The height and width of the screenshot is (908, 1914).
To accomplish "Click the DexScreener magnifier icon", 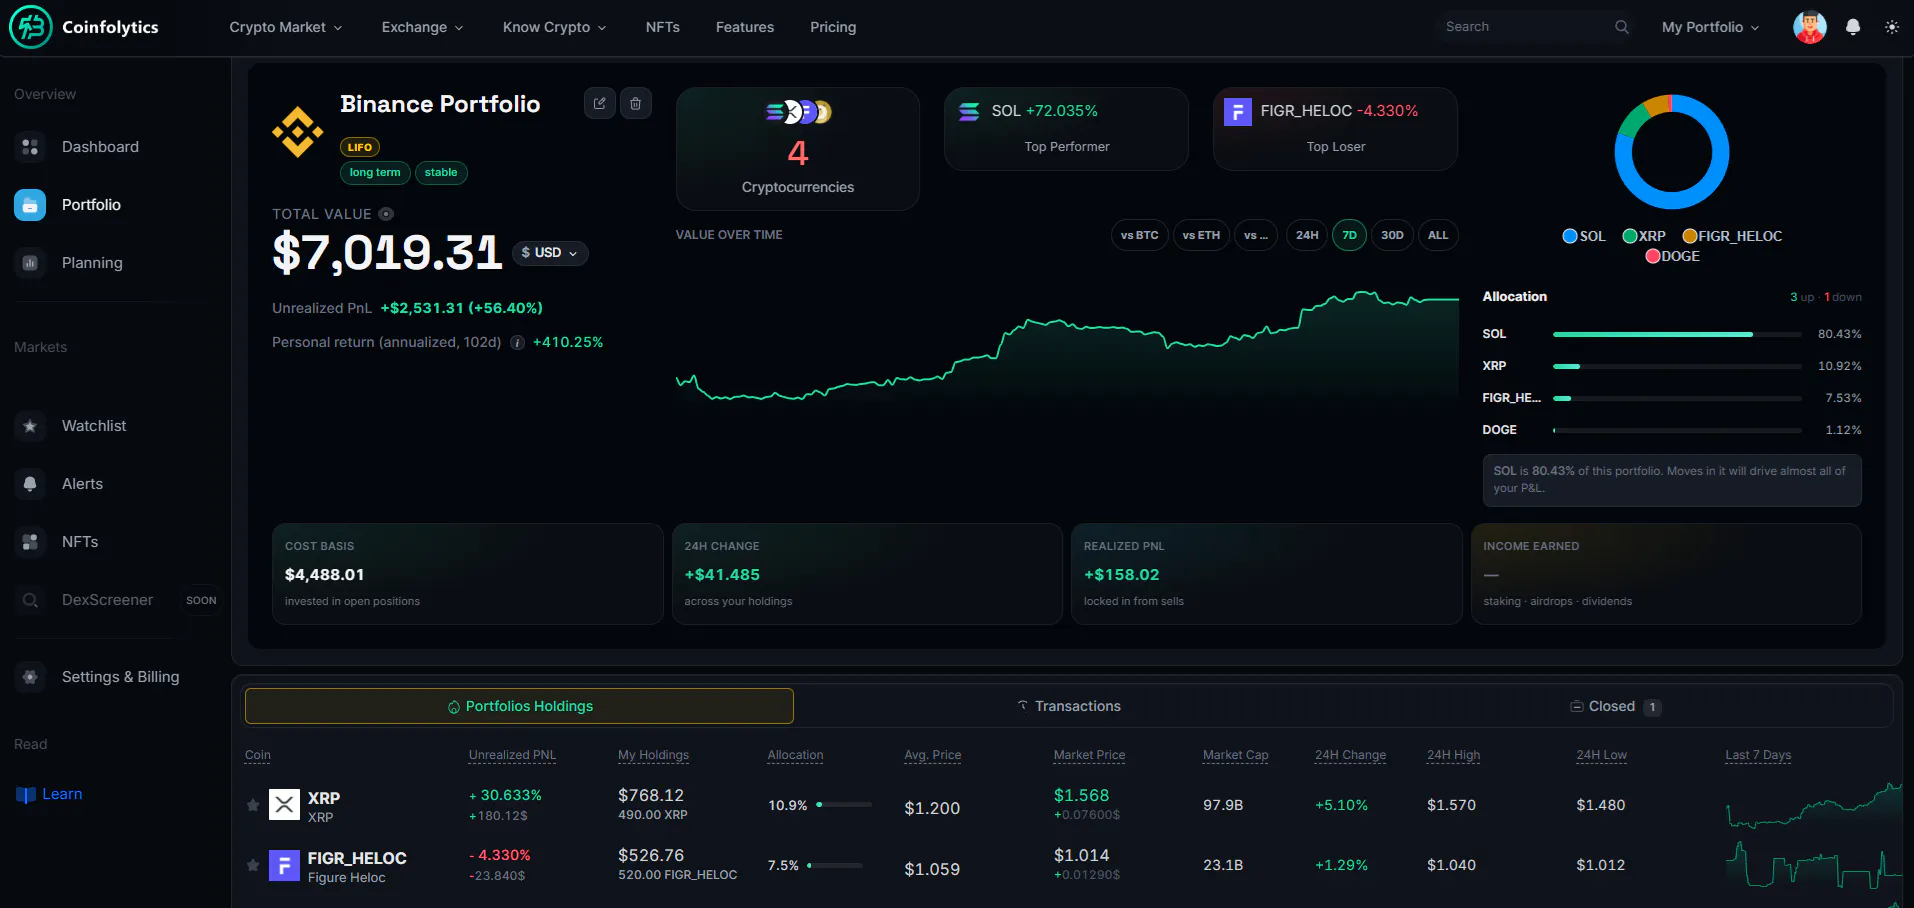I will coord(30,600).
